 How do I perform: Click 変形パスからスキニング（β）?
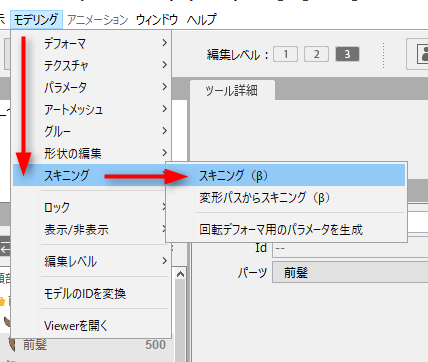point(286,197)
